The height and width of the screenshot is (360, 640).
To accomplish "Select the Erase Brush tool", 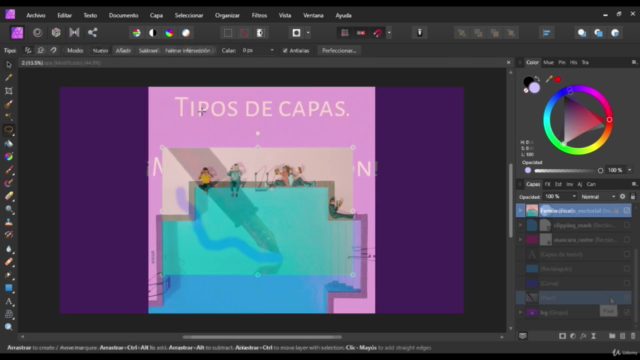I will (x=9, y=196).
